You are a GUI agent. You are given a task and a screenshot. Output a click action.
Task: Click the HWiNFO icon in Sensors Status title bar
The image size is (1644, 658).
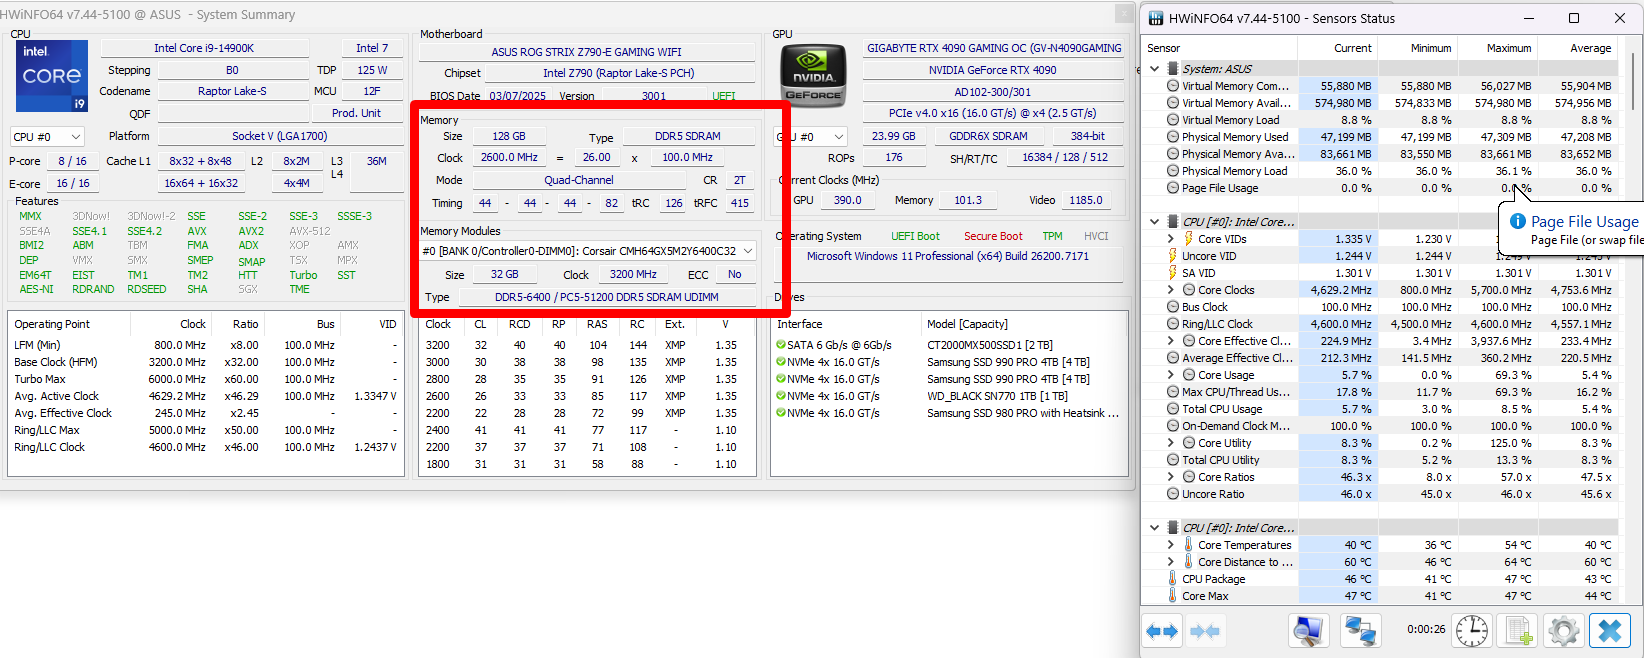(1156, 18)
